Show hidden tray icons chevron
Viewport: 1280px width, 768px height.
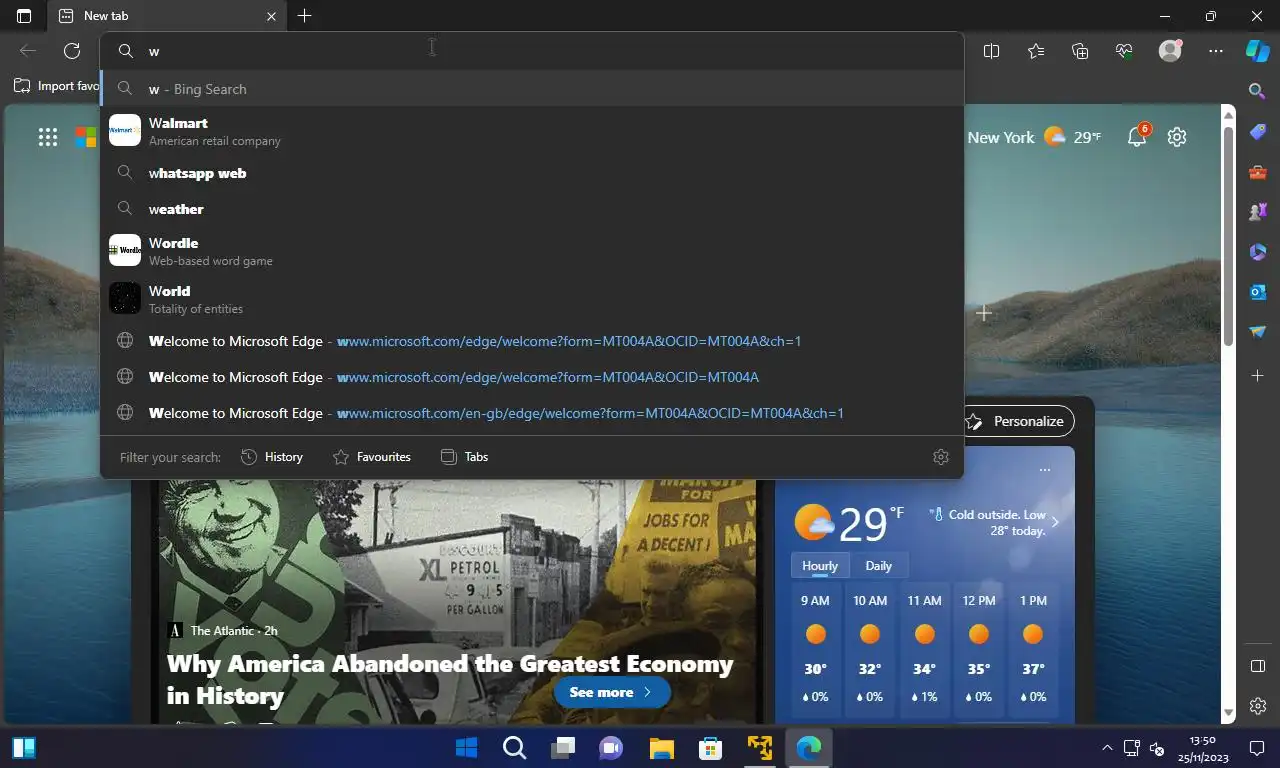click(1106, 748)
